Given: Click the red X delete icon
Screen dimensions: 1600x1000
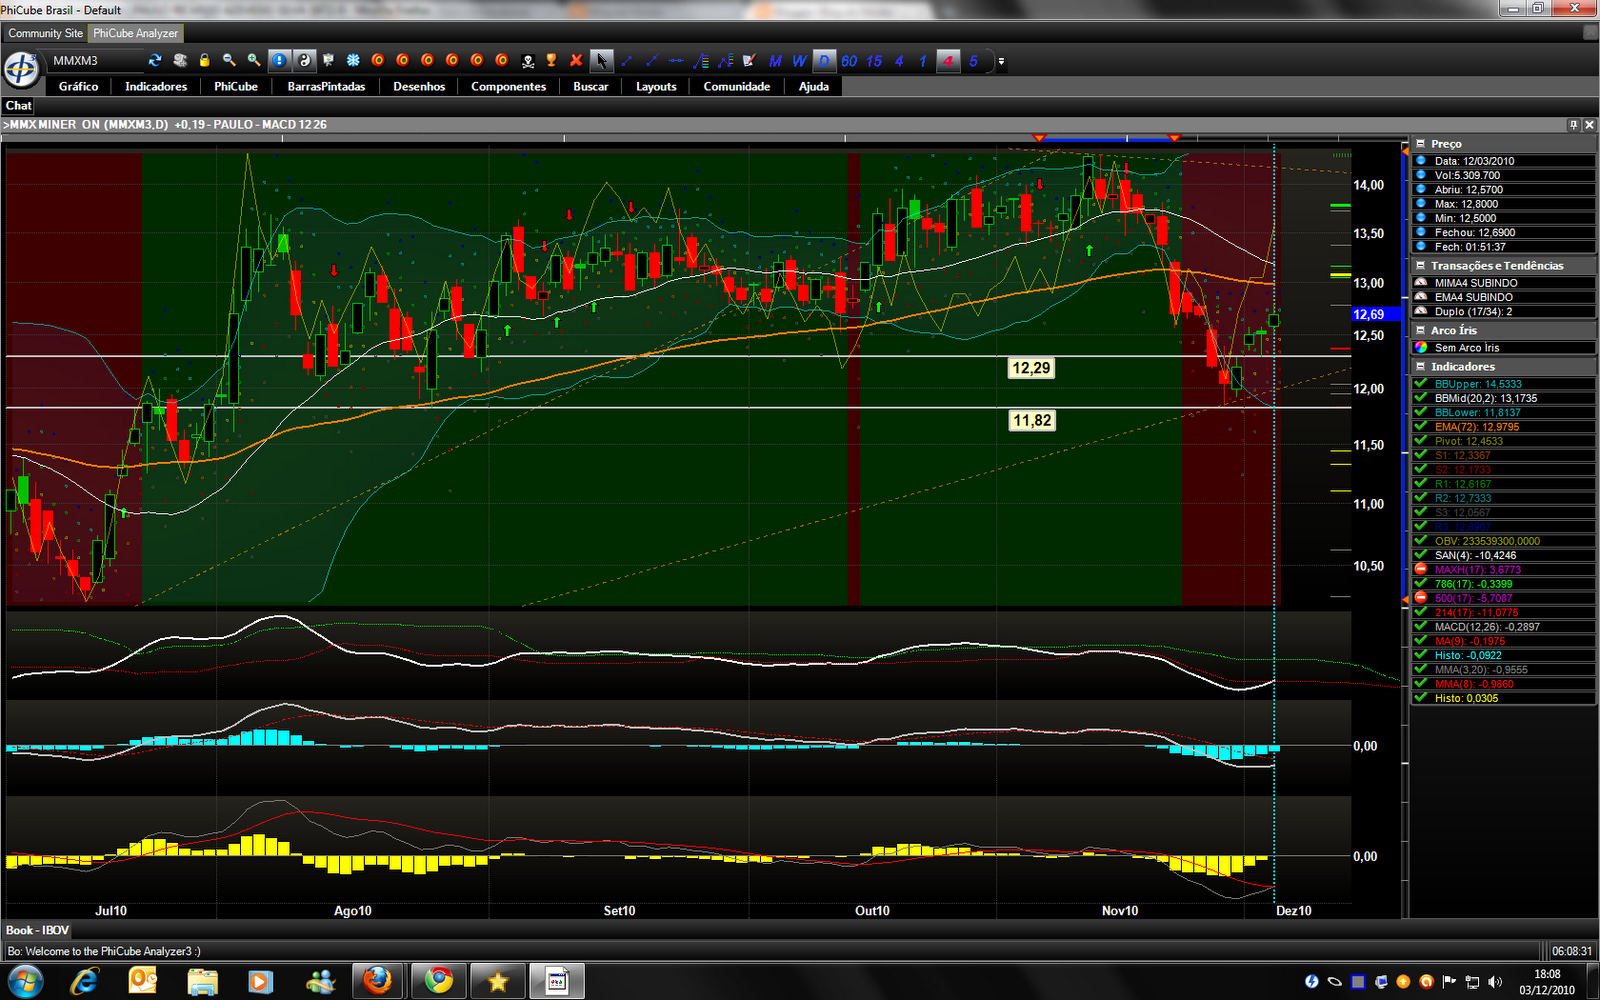Looking at the screenshot, I should (x=576, y=61).
